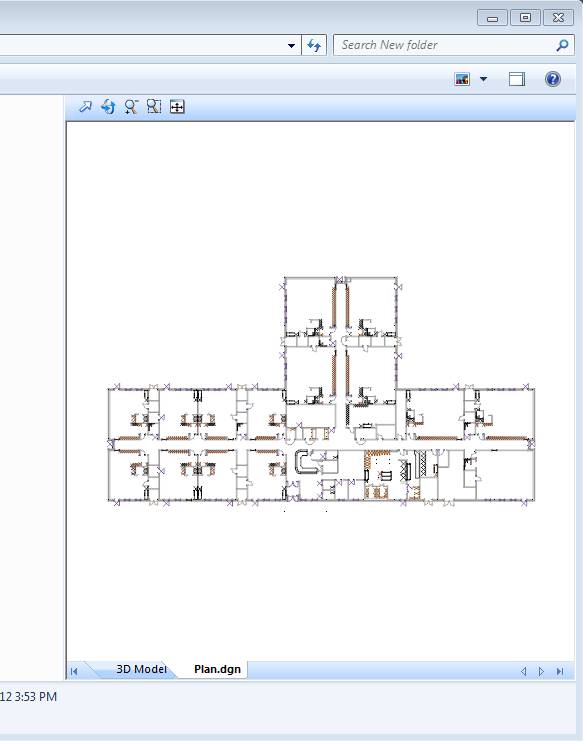Viewport: 583px width, 741px height.
Task: Open the address bar history dropdown
Action: [x=292, y=45]
